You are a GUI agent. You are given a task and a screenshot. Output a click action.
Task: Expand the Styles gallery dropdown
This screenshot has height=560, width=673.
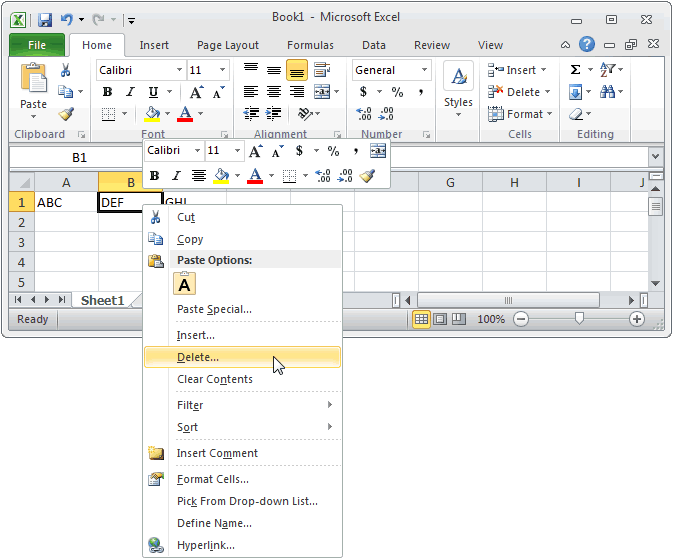click(x=458, y=115)
